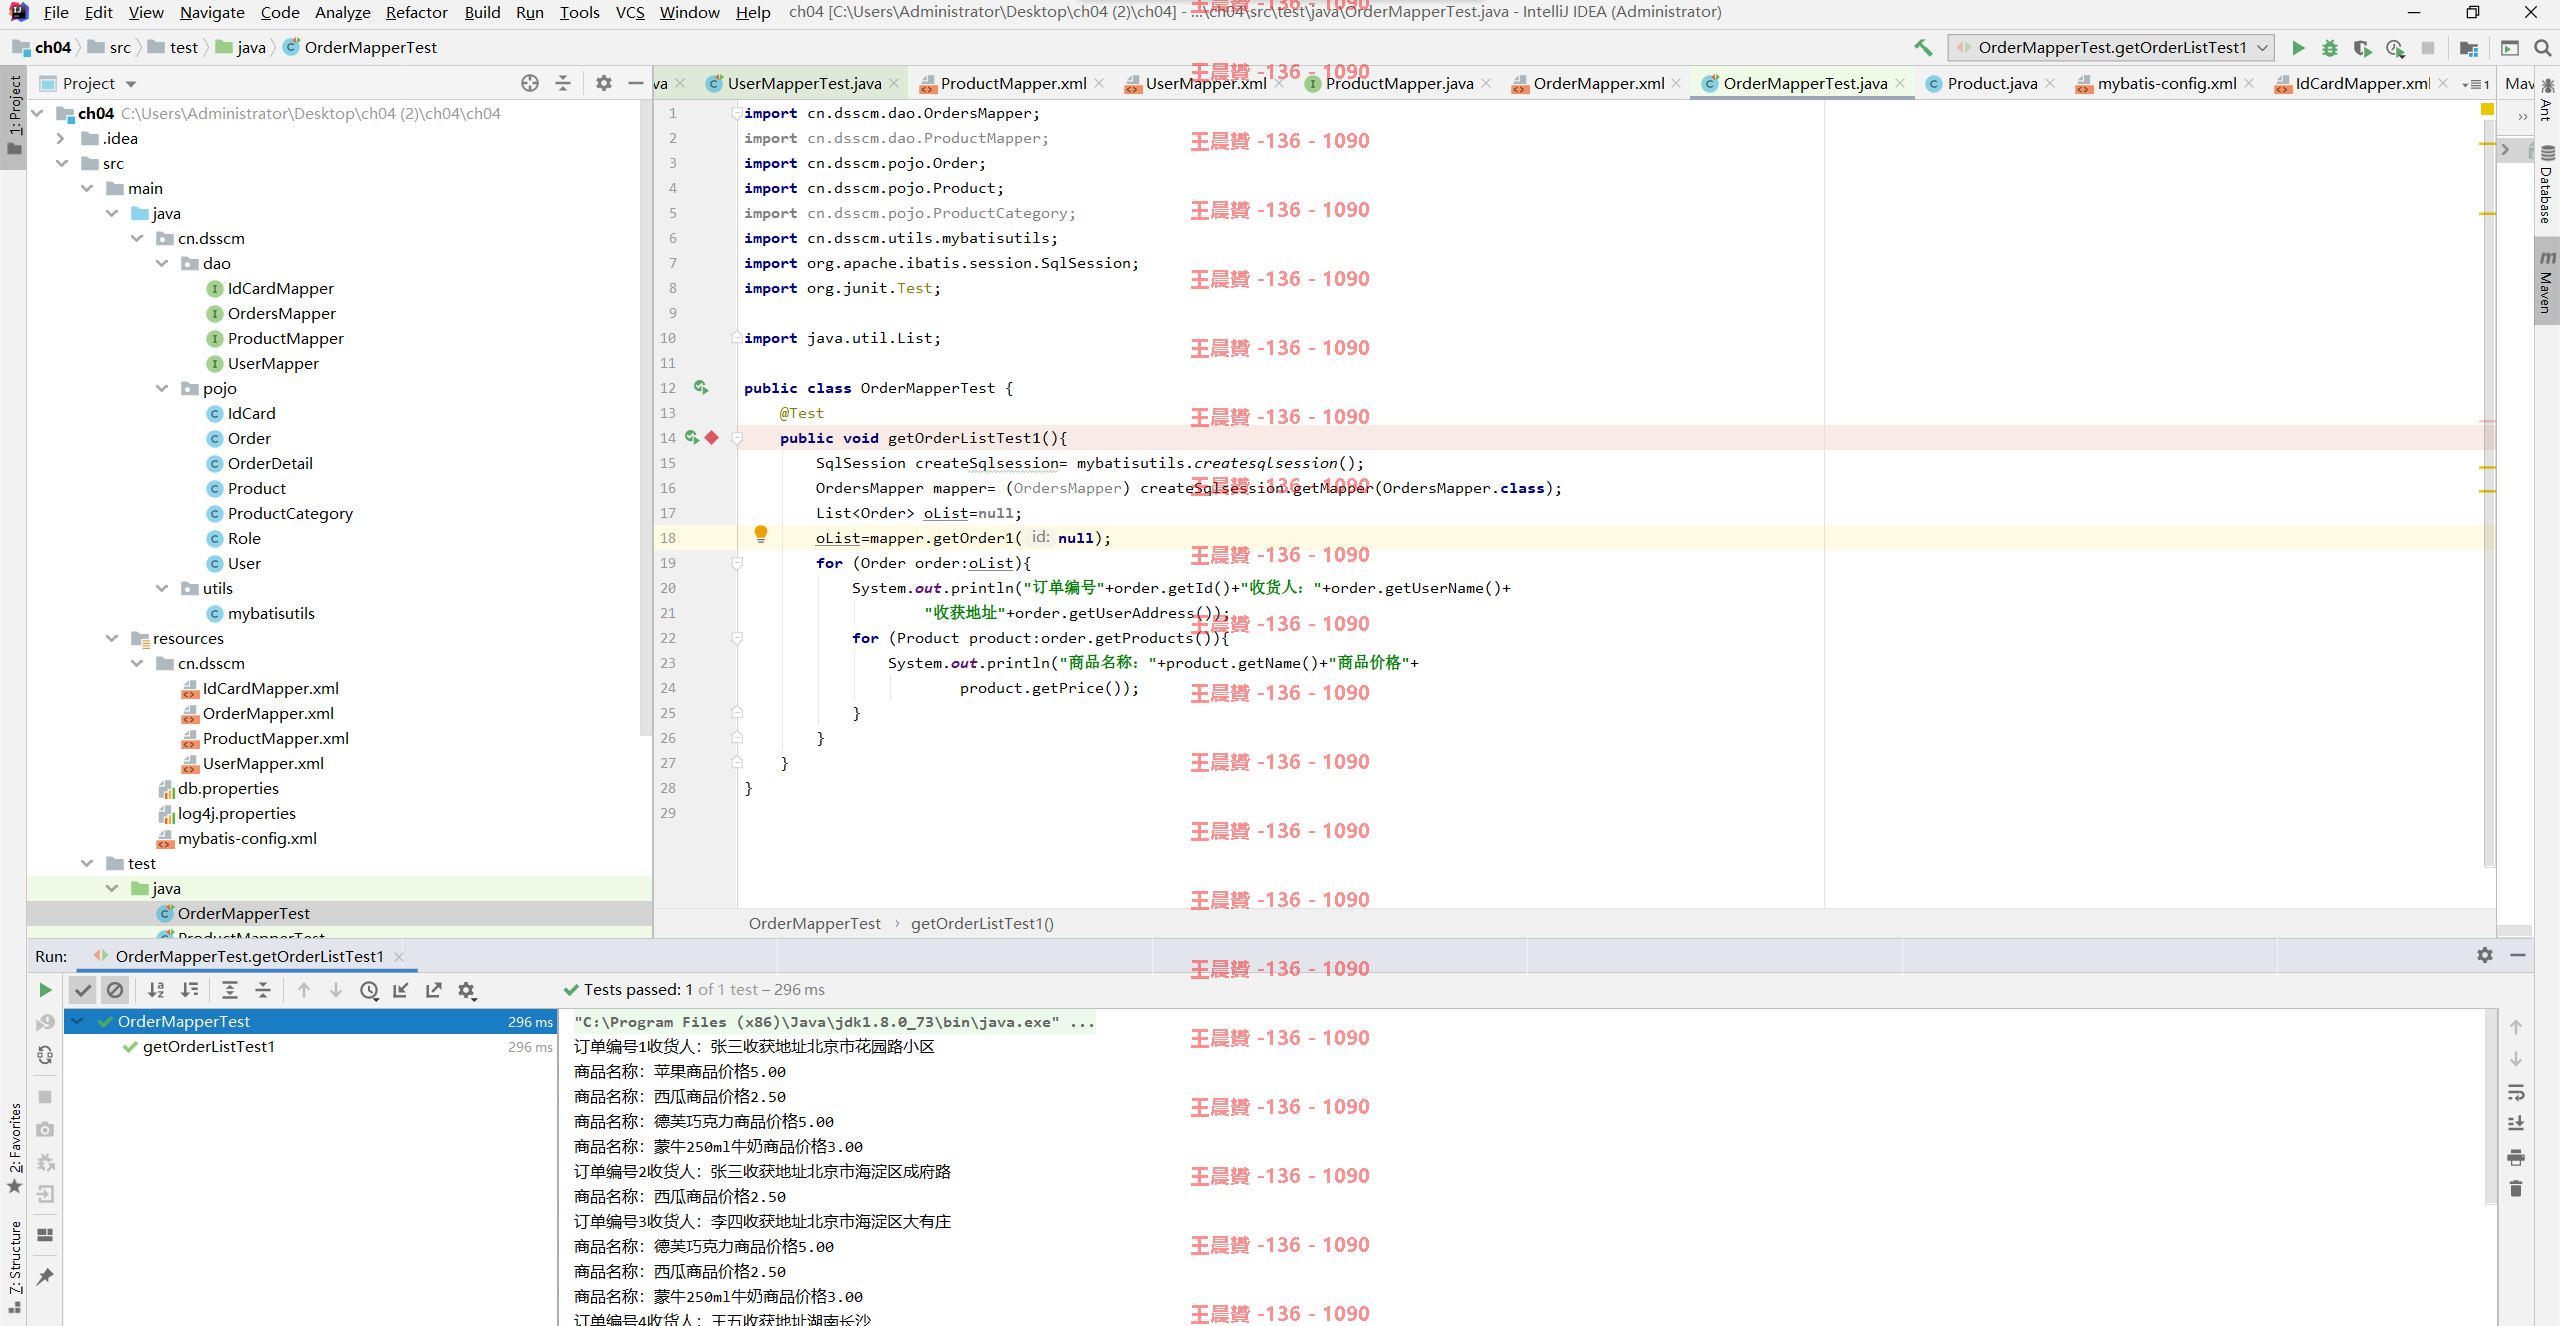Image resolution: width=2560 pixels, height=1326 pixels.
Task: Open test history clock icon
Action: pyautogui.click(x=369, y=990)
